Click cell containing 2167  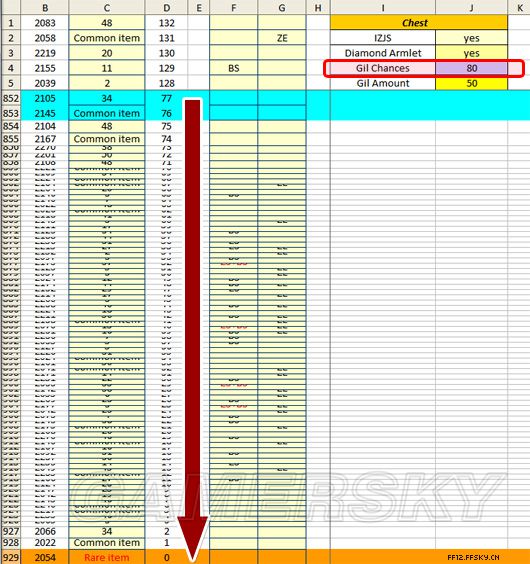45,139
